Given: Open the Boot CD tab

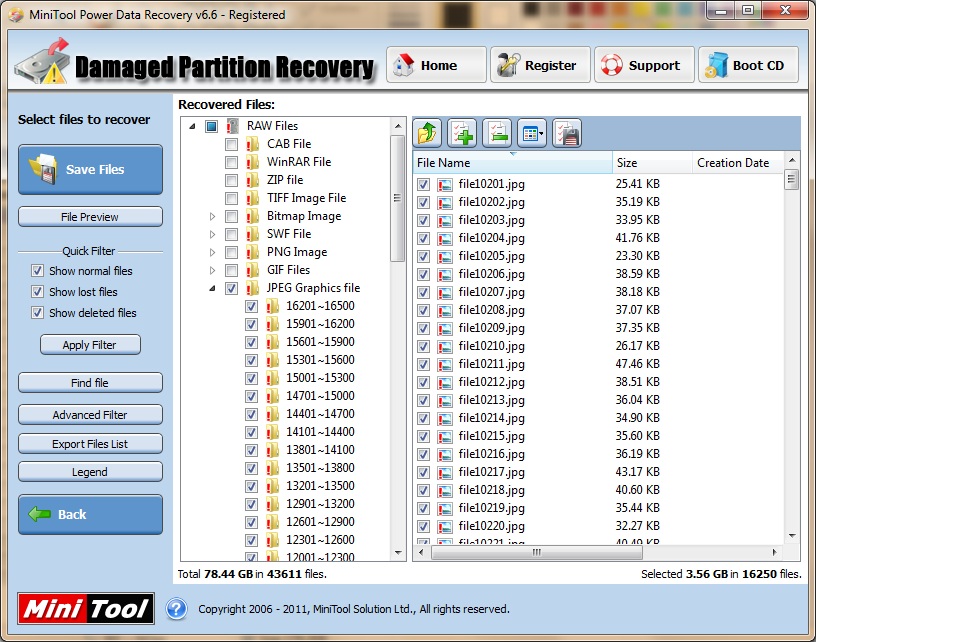Looking at the screenshot, I should (x=748, y=65).
